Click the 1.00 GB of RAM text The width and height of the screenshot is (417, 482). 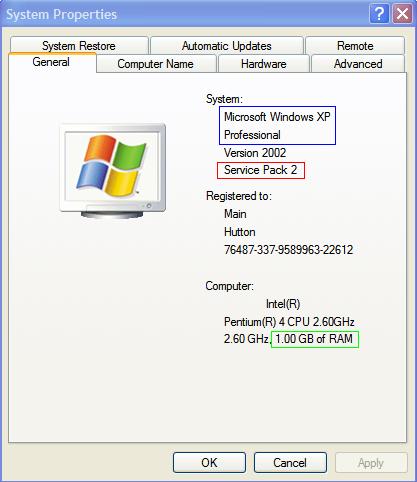[x=314, y=339]
